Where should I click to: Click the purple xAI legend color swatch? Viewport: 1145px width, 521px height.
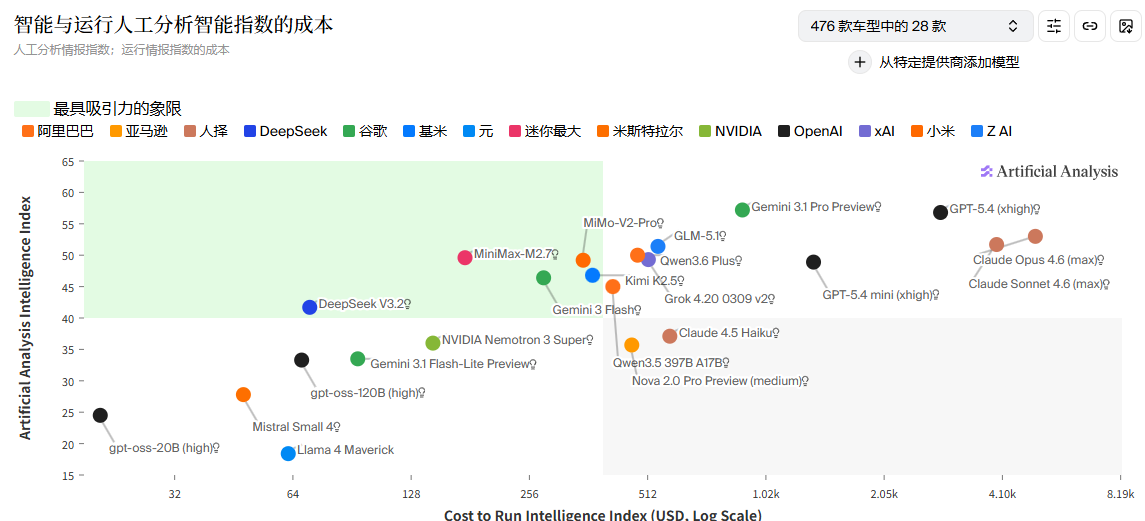[x=865, y=131]
